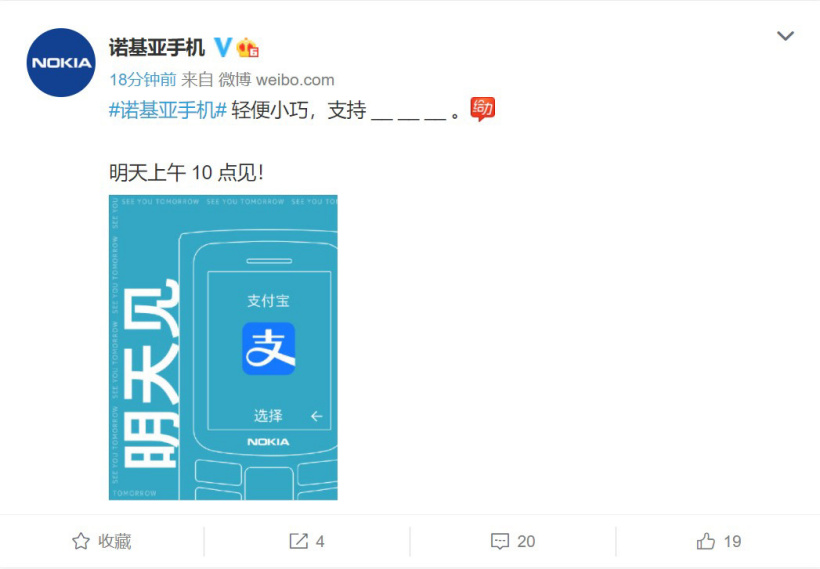The height and width of the screenshot is (569, 820).
Task: Toggle like on the 19 count
Action: click(732, 541)
